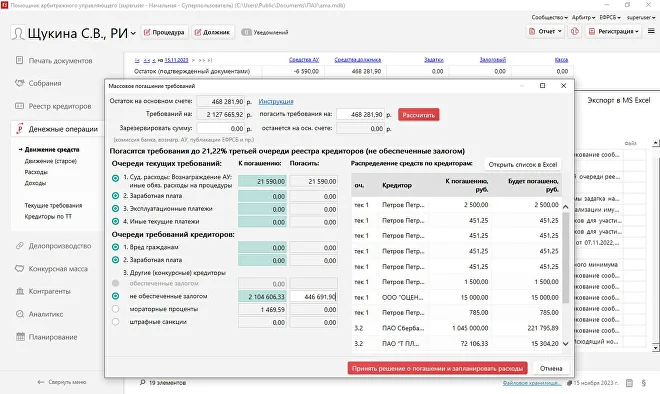660x394 pixels.
Task: Open Печать документов sidebar icon
Action: (19, 60)
